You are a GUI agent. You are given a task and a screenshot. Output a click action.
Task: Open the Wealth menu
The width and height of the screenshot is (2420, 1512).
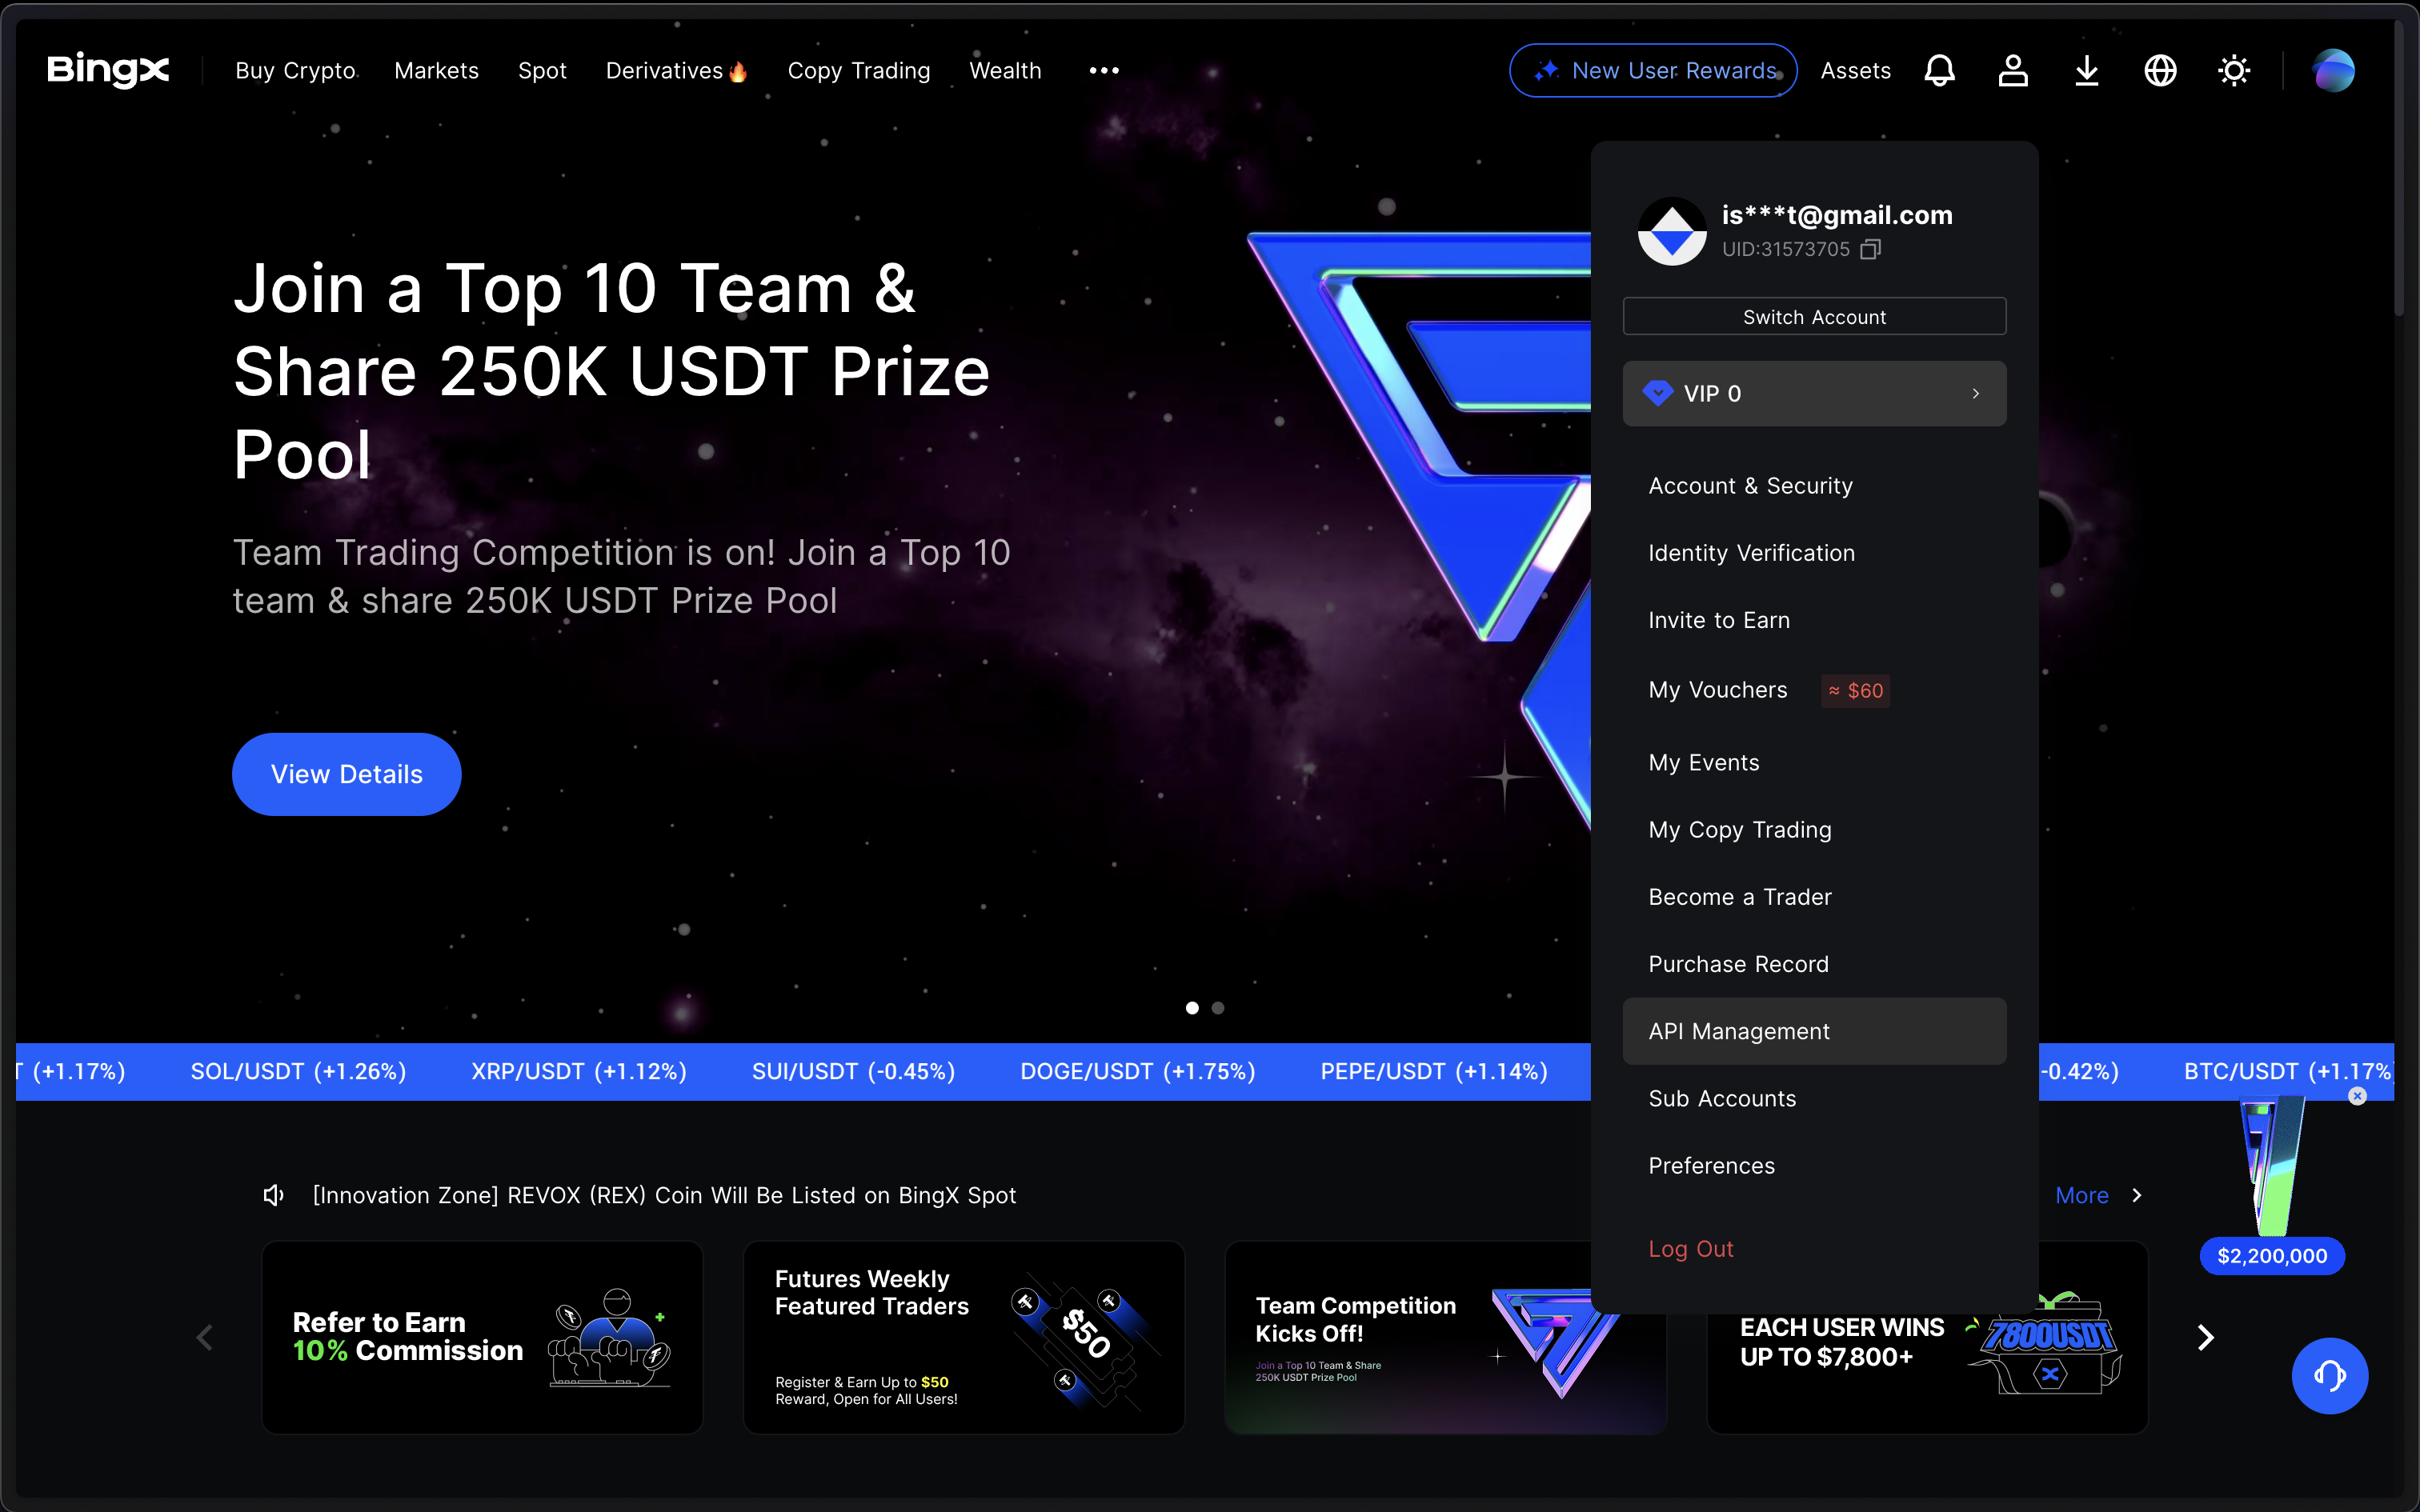(1005, 70)
